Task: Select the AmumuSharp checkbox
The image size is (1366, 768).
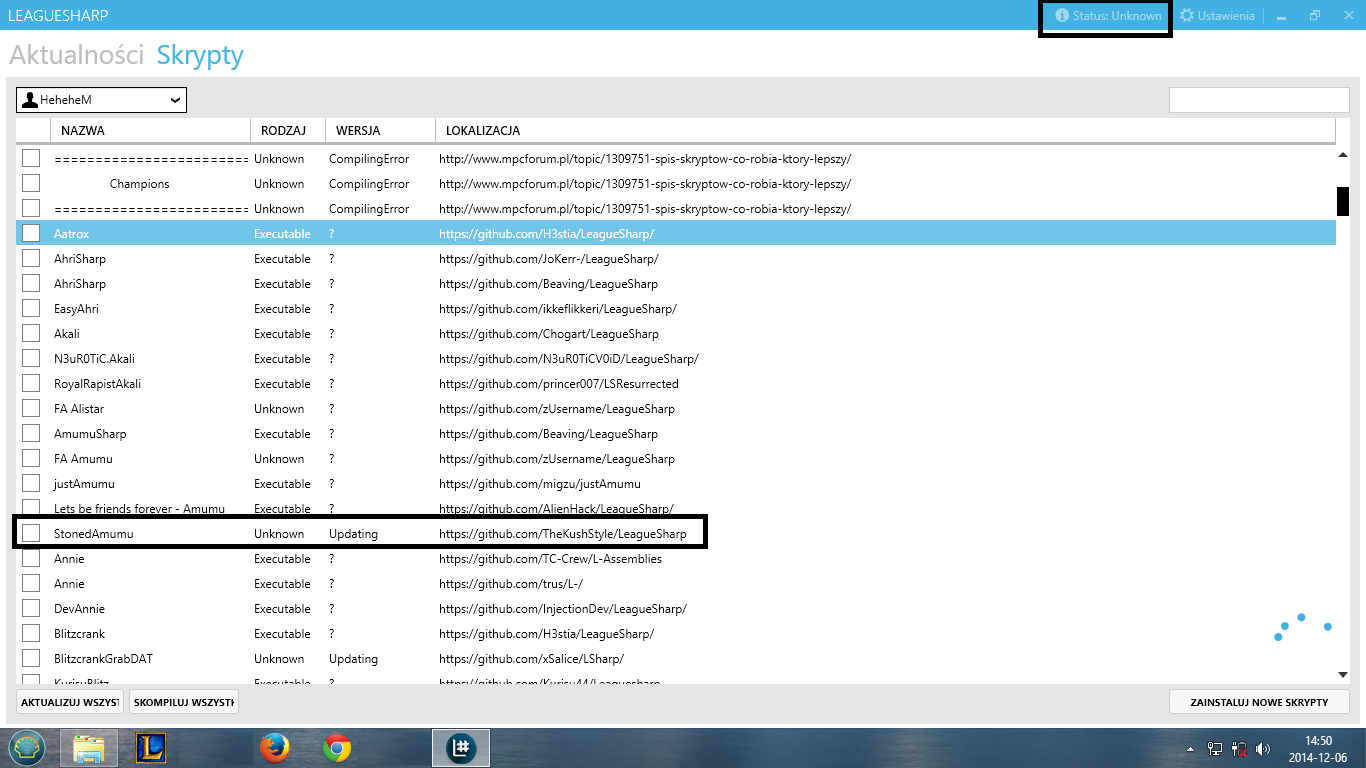Action: click(x=31, y=433)
